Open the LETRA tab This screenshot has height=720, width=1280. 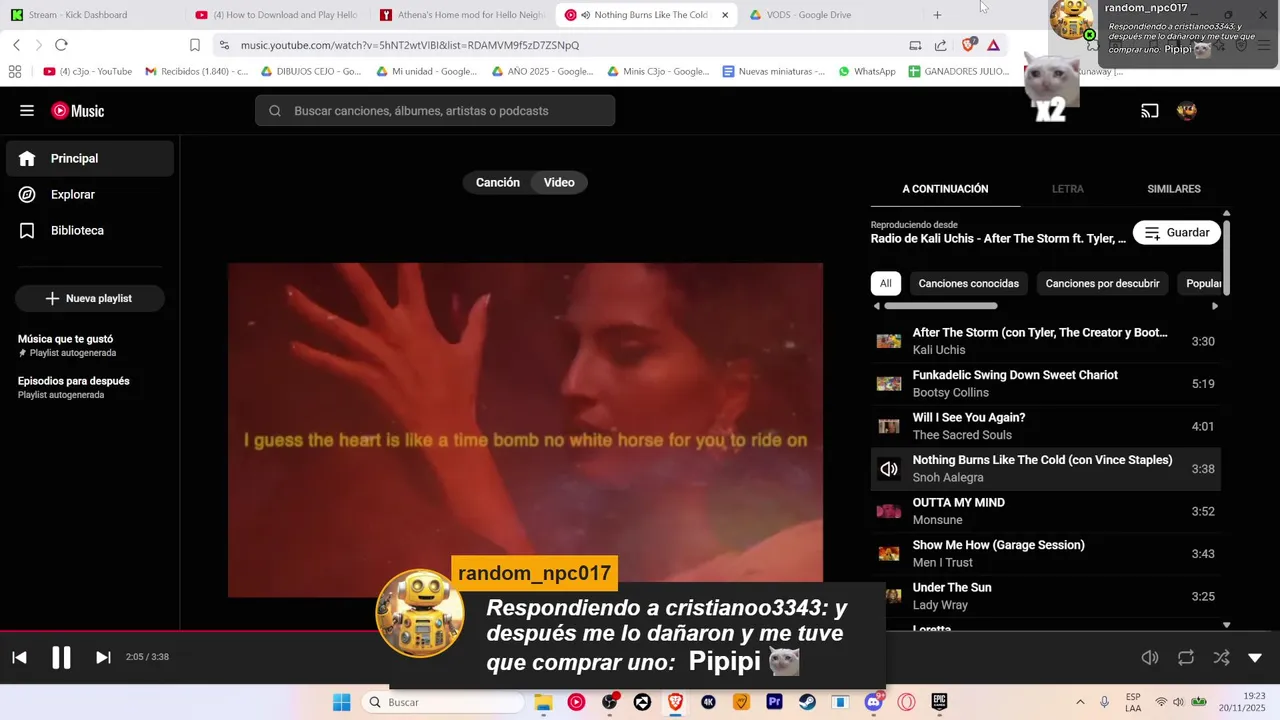point(1067,189)
